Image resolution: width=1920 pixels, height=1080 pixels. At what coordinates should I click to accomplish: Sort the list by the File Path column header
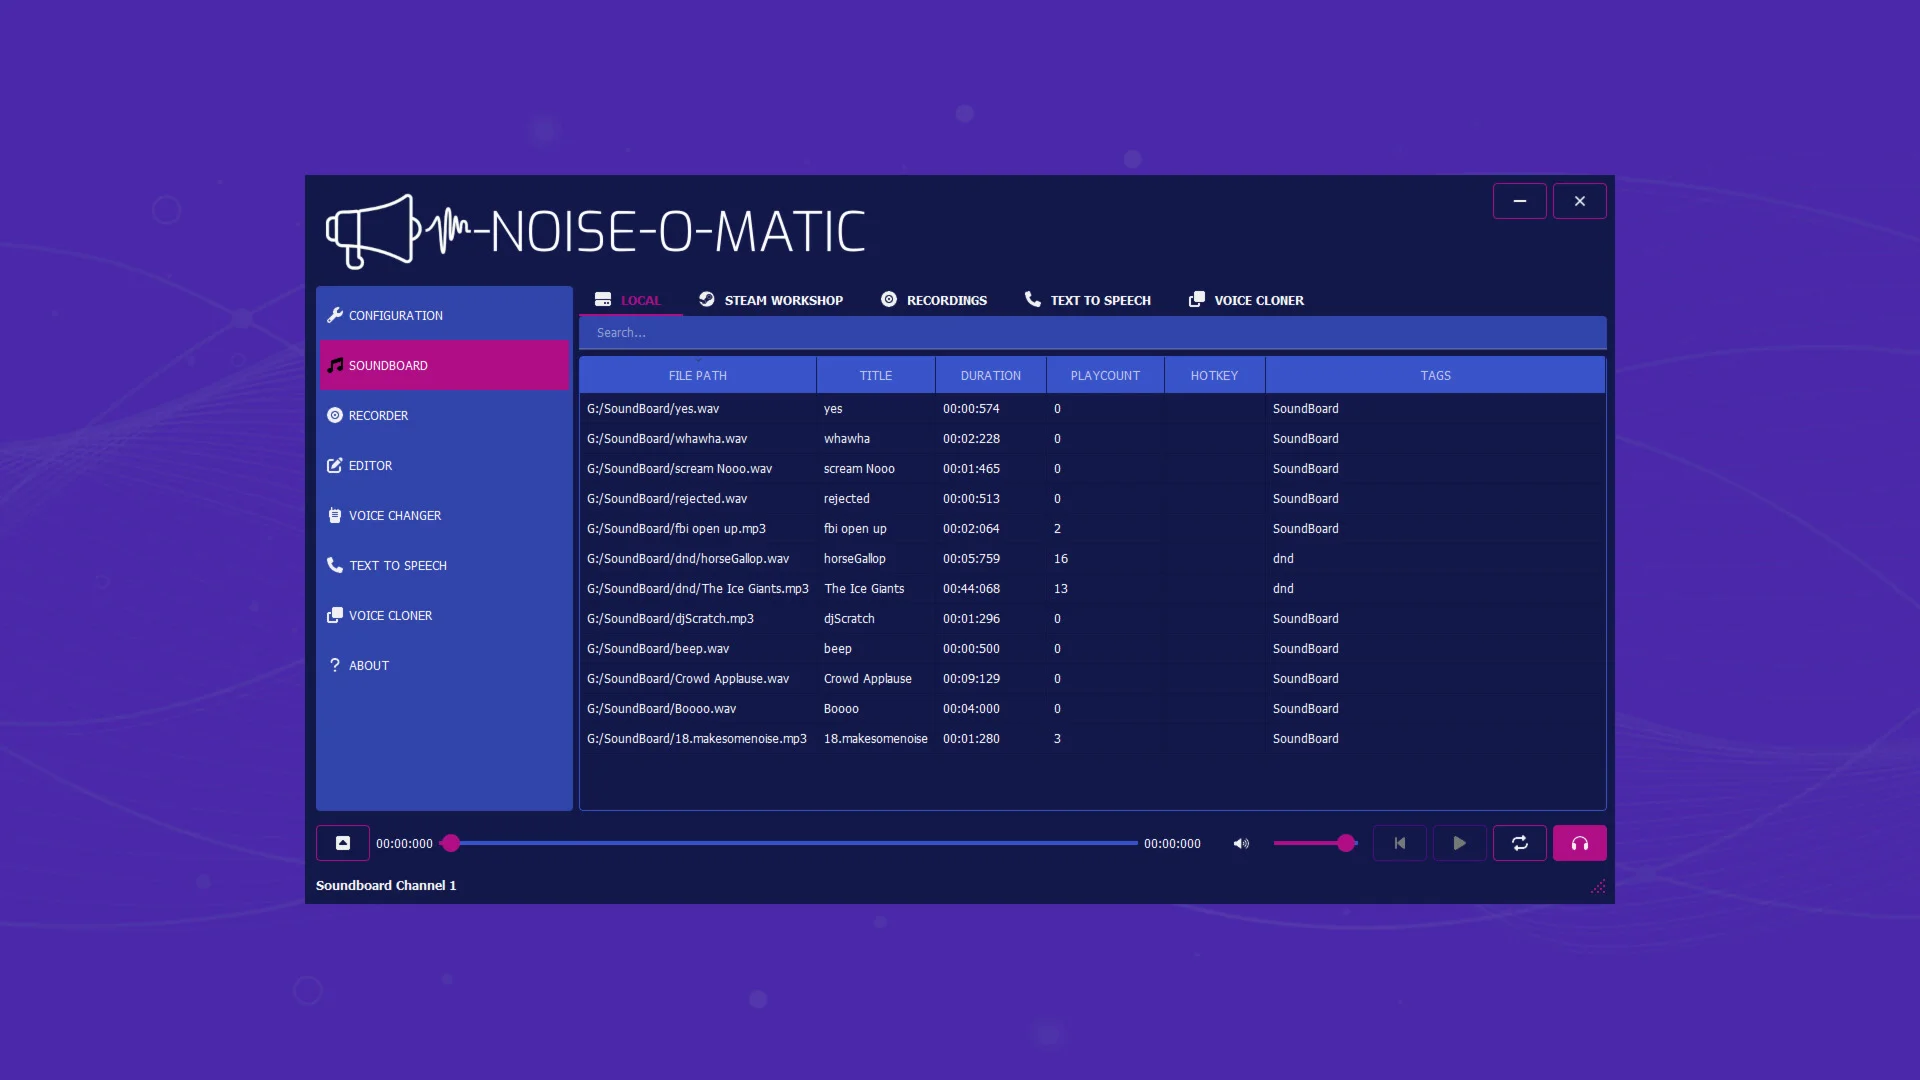click(x=697, y=375)
